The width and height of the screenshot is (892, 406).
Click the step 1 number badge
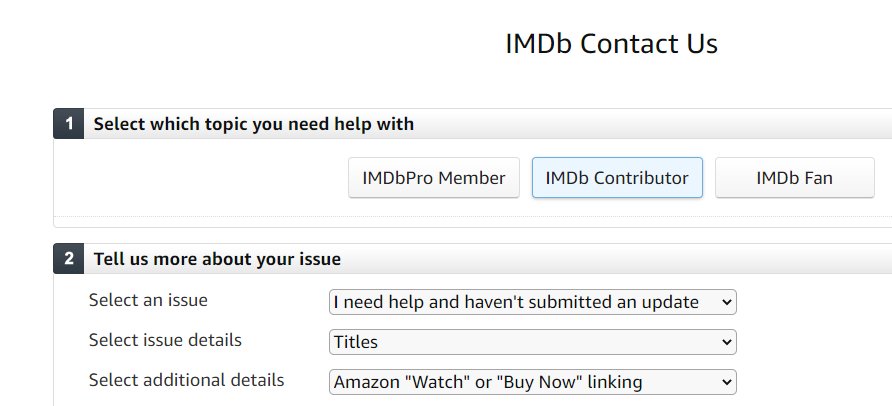(x=69, y=124)
